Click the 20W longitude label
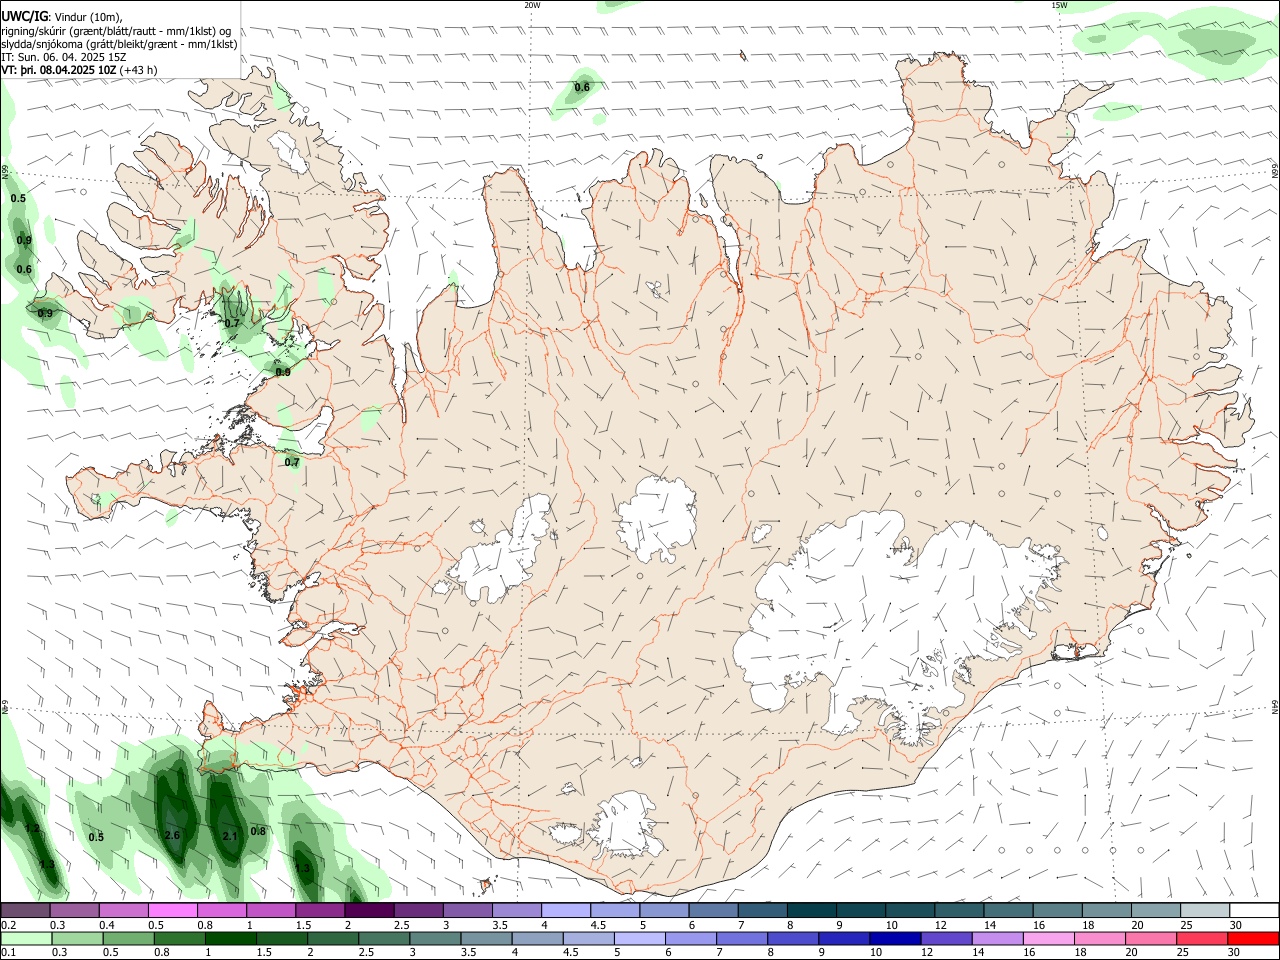Viewport: 1280px width, 960px height. coord(532,5)
